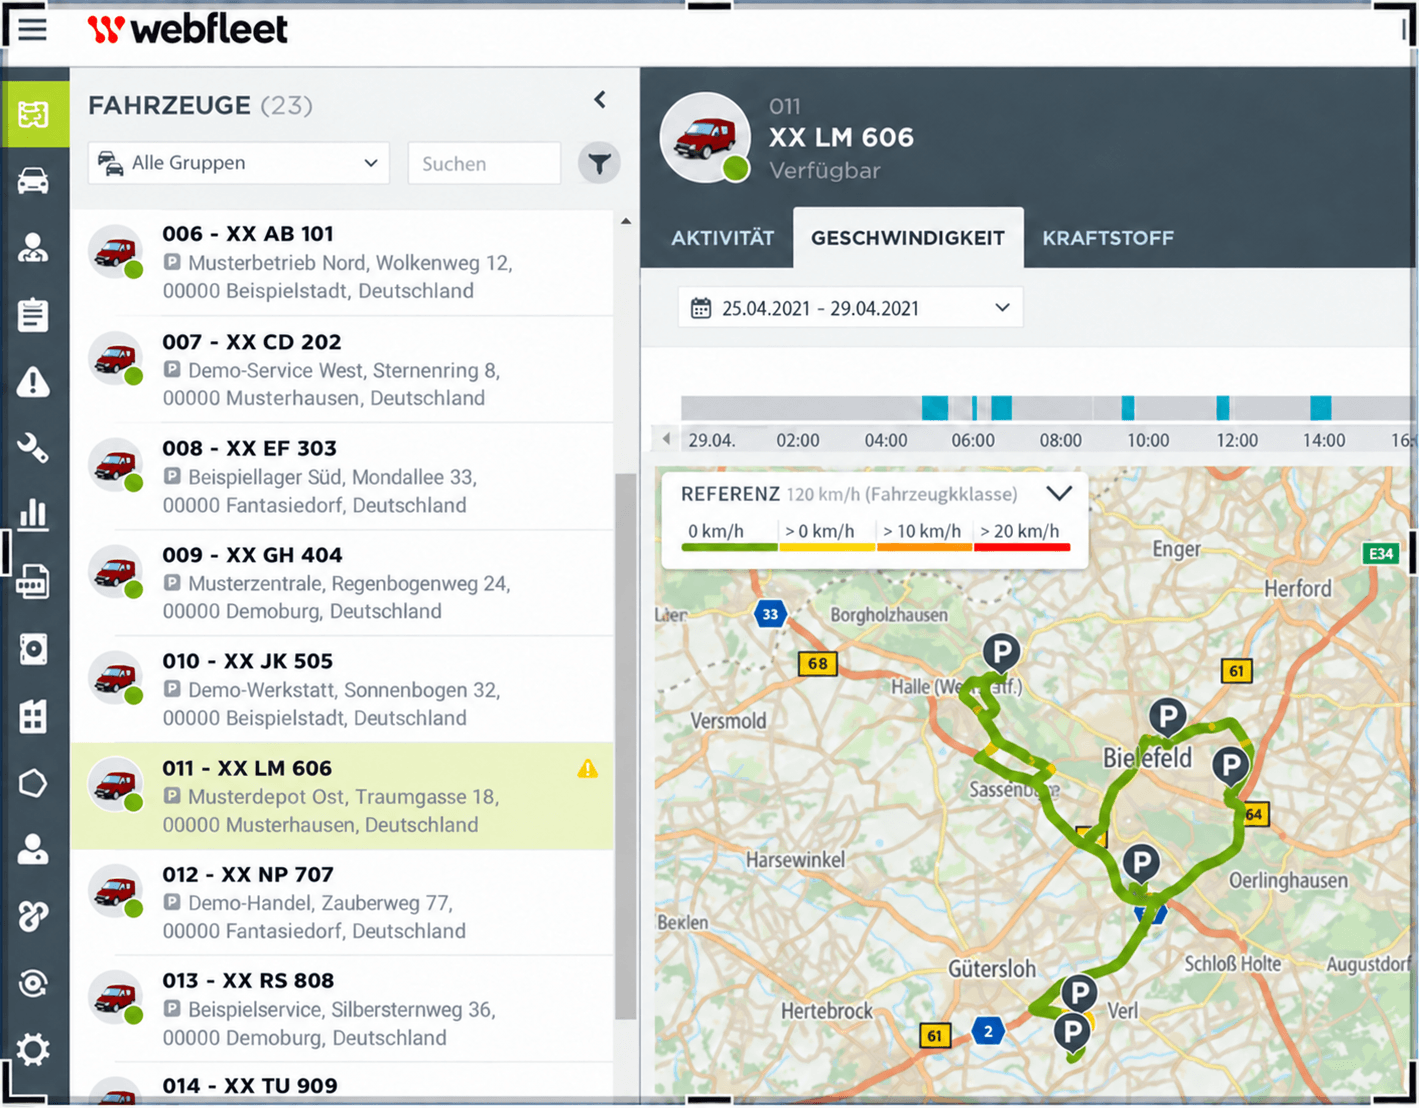Select vehicle 009 - XX GH 404

342,583
